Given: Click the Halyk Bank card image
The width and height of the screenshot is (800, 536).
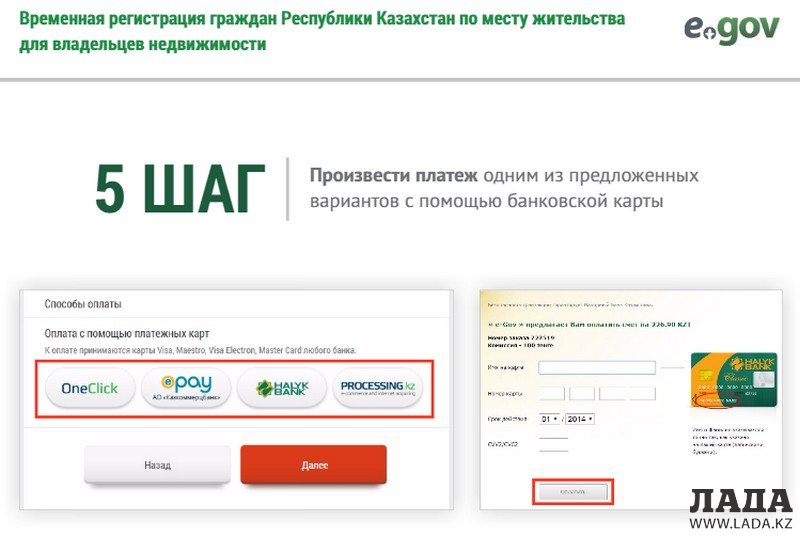Looking at the screenshot, I should tap(734, 379).
